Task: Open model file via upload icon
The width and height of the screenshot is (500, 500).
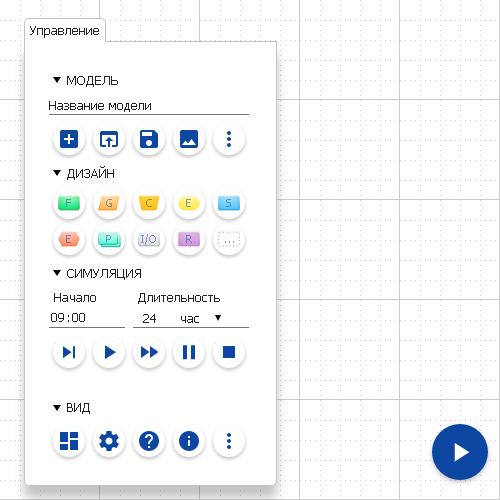Action: pos(109,139)
